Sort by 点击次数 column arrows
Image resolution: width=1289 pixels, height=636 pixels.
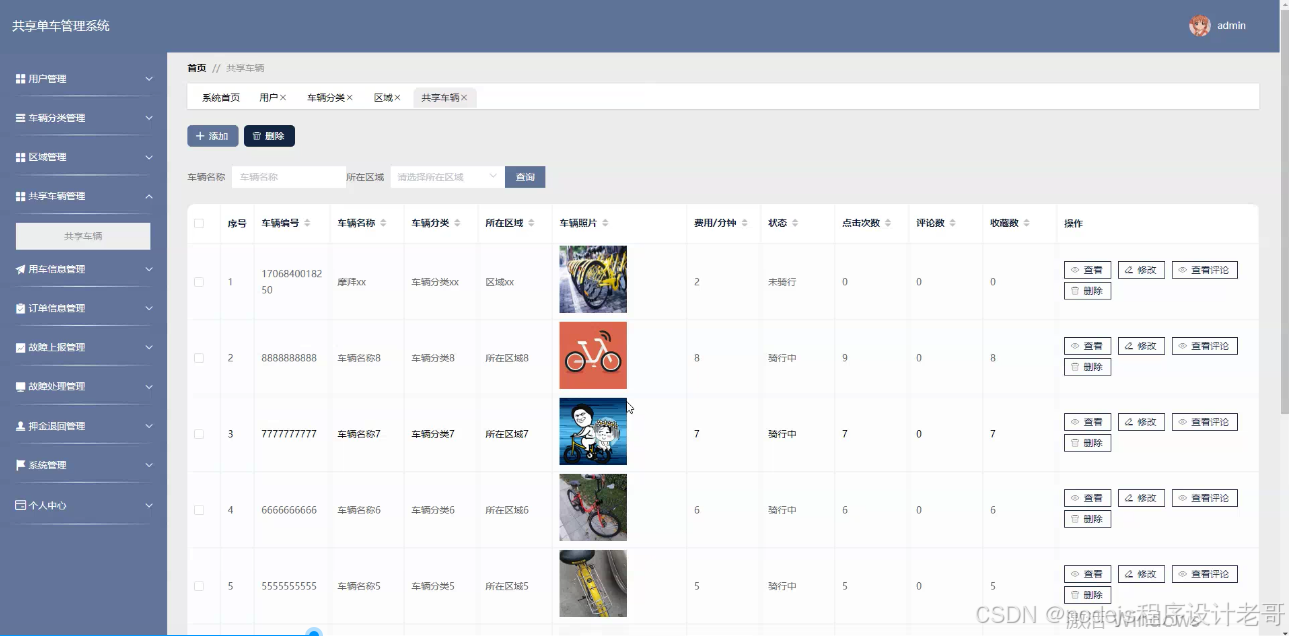(x=889, y=223)
